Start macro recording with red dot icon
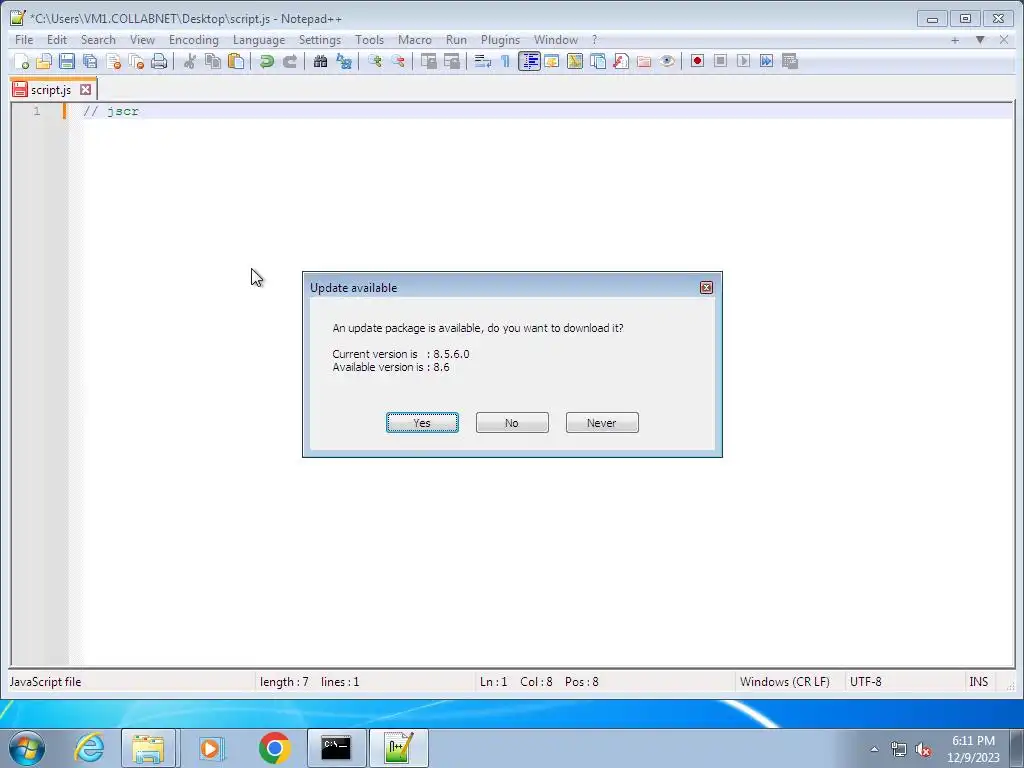Viewport: 1024px width, 768px height. [x=697, y=61]
